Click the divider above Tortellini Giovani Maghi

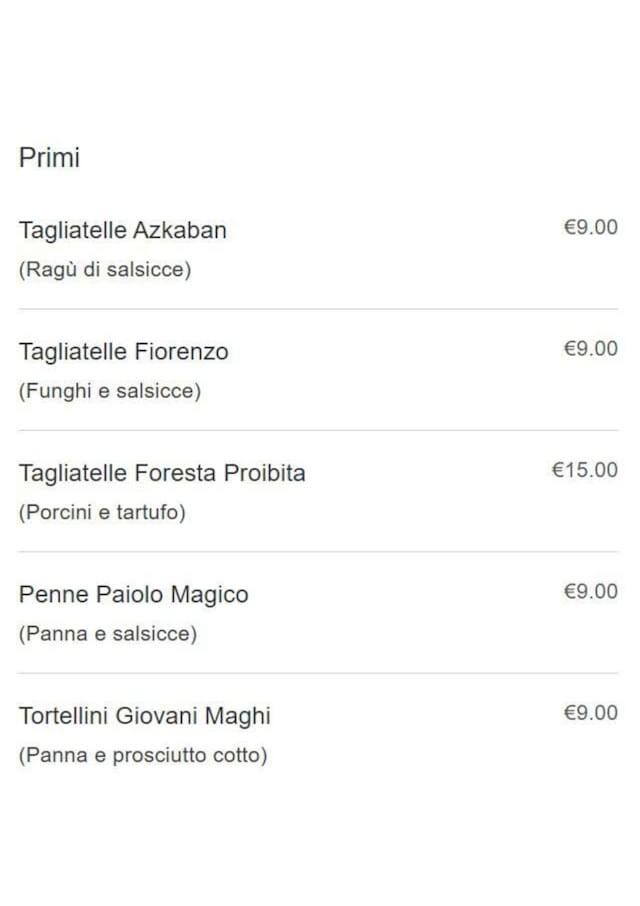coord(318,673)
